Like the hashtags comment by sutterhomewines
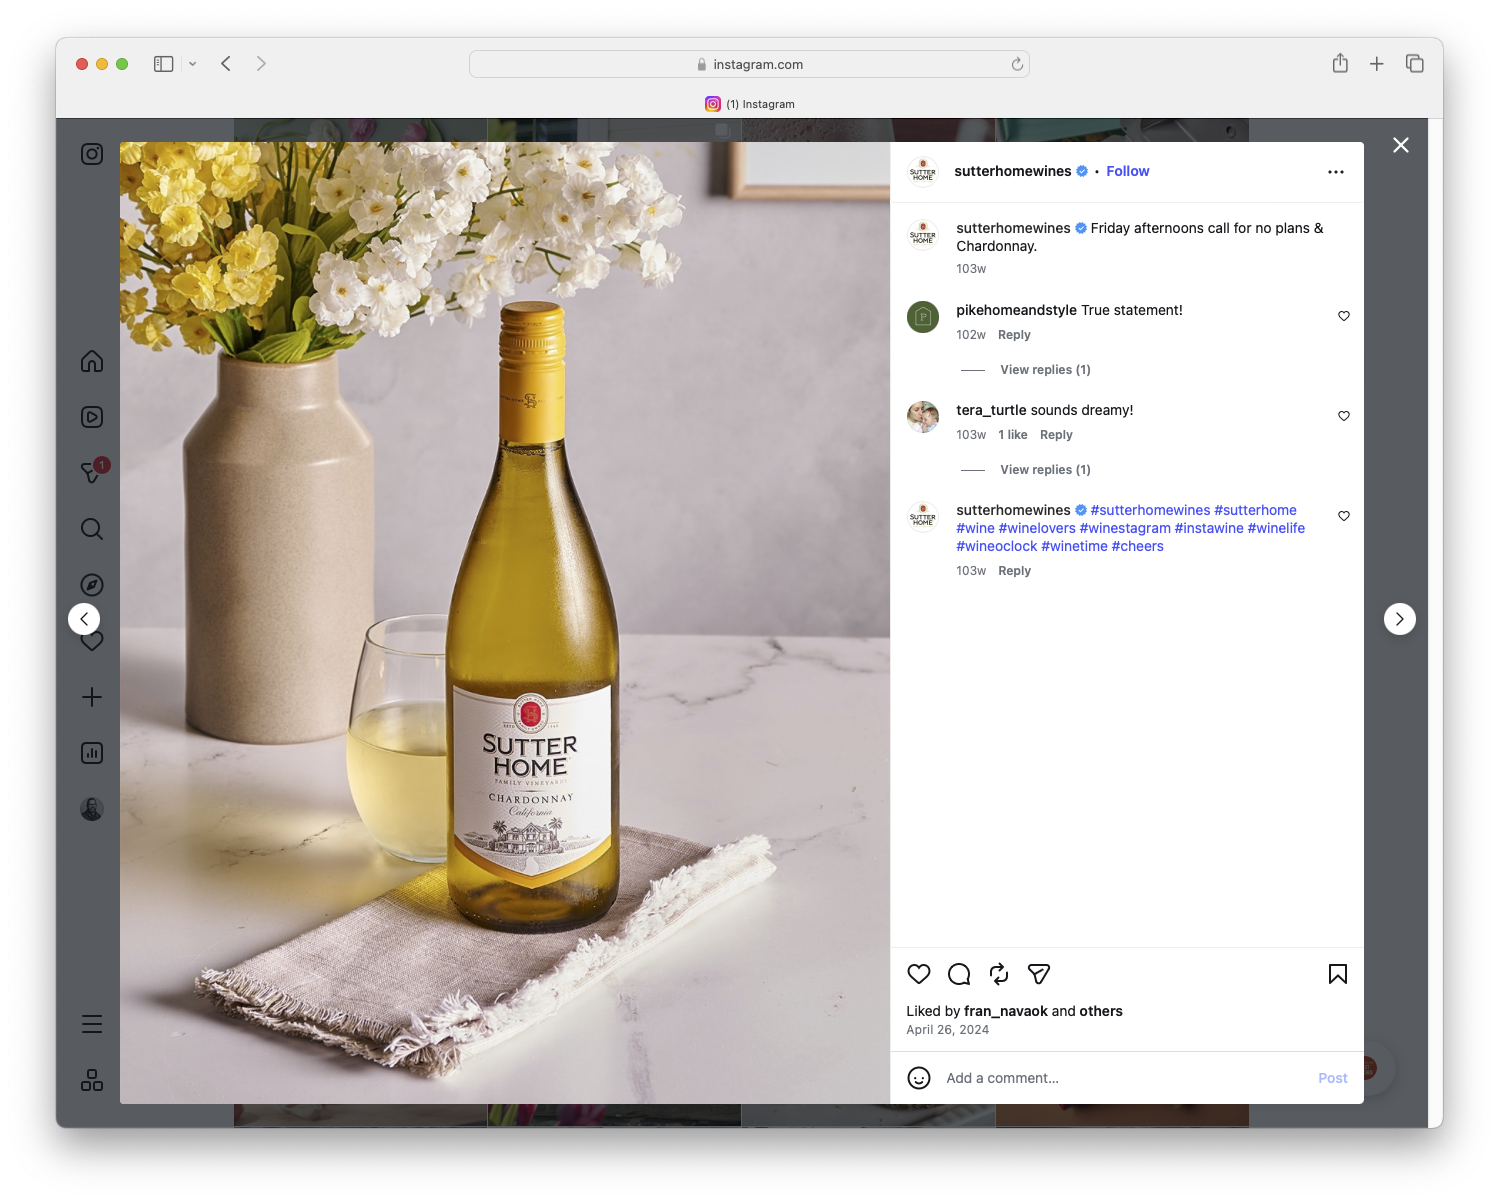The height and width of the screenshot is (1202, 1499). pyautogui.click(x=1344, y=516)
